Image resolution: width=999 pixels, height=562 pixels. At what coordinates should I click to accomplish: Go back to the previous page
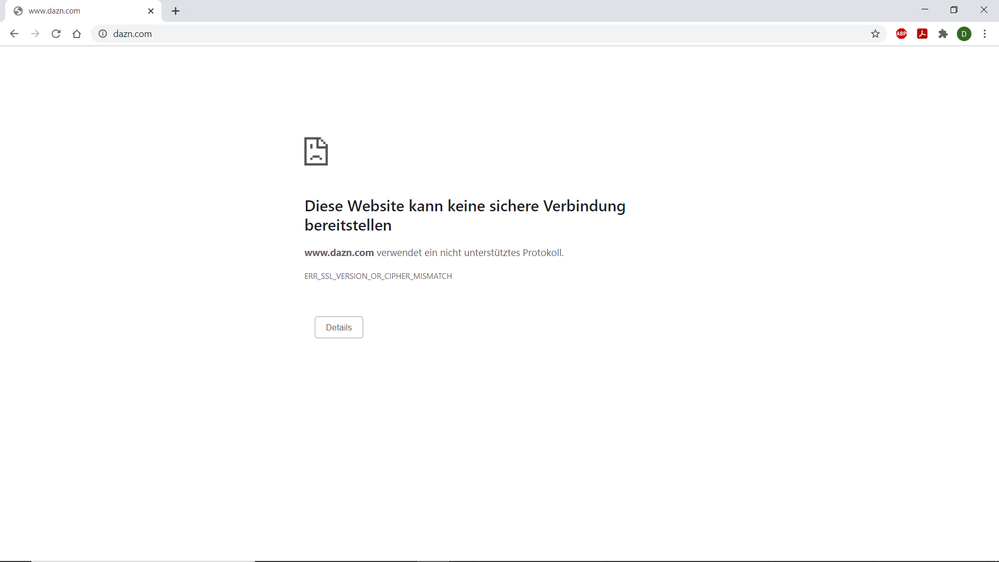click(14, 34)
